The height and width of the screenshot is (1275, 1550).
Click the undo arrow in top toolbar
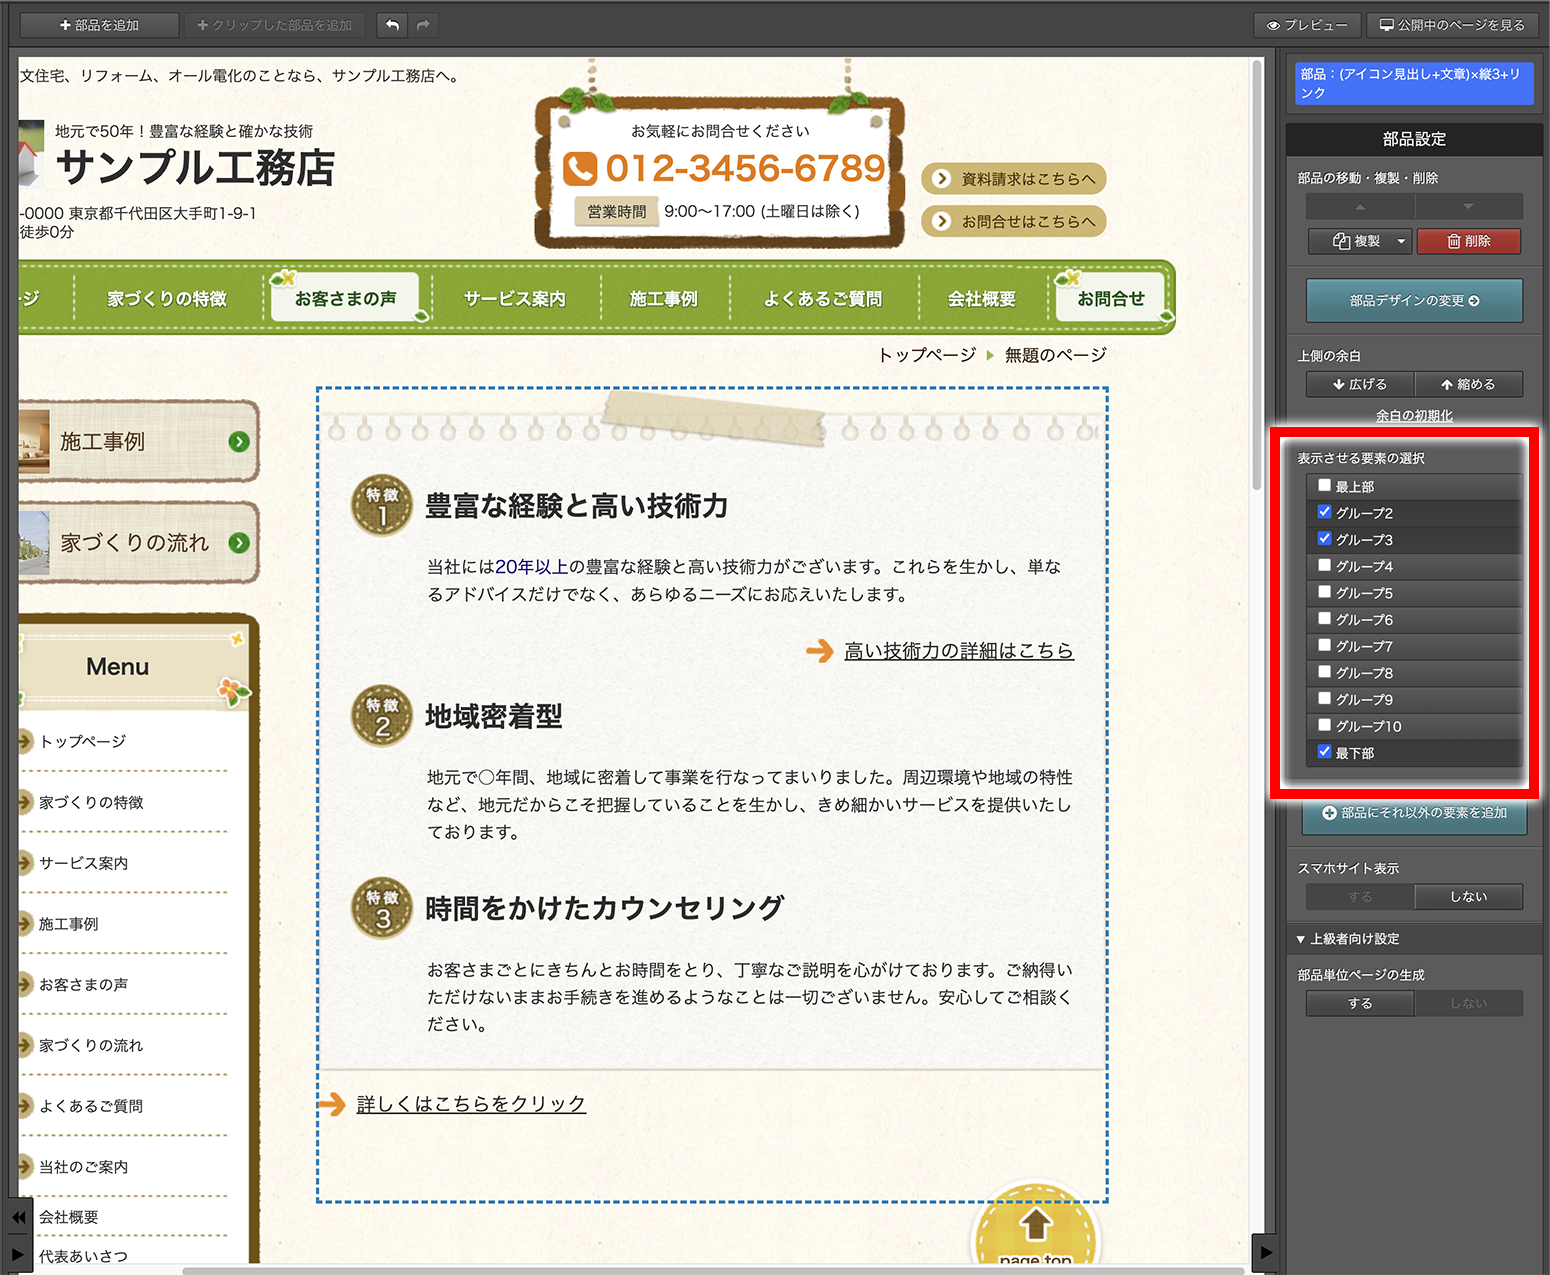click(393, 25)
